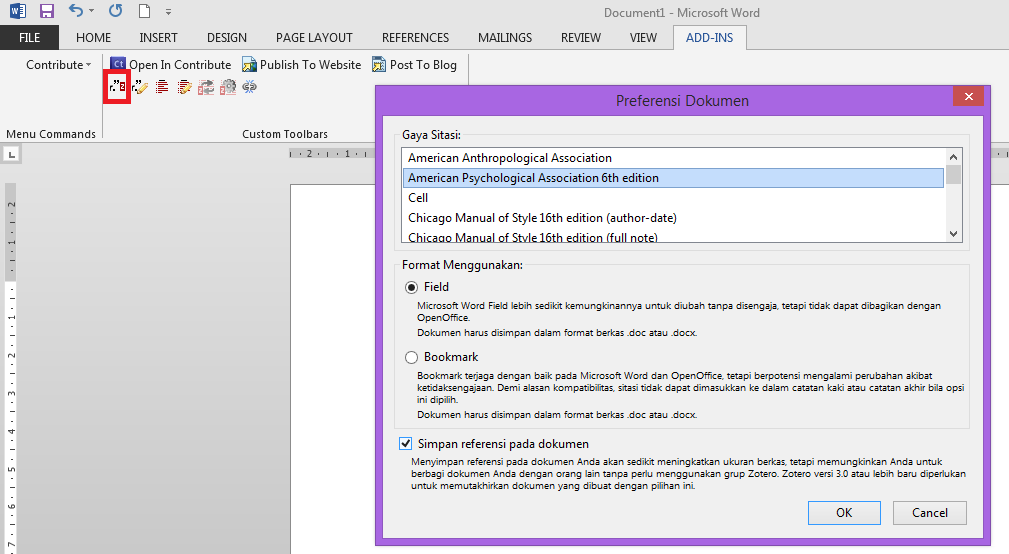Expand the Contribute menu dropdown
The image size is (1009, 554).
click(x=59, y=64)
